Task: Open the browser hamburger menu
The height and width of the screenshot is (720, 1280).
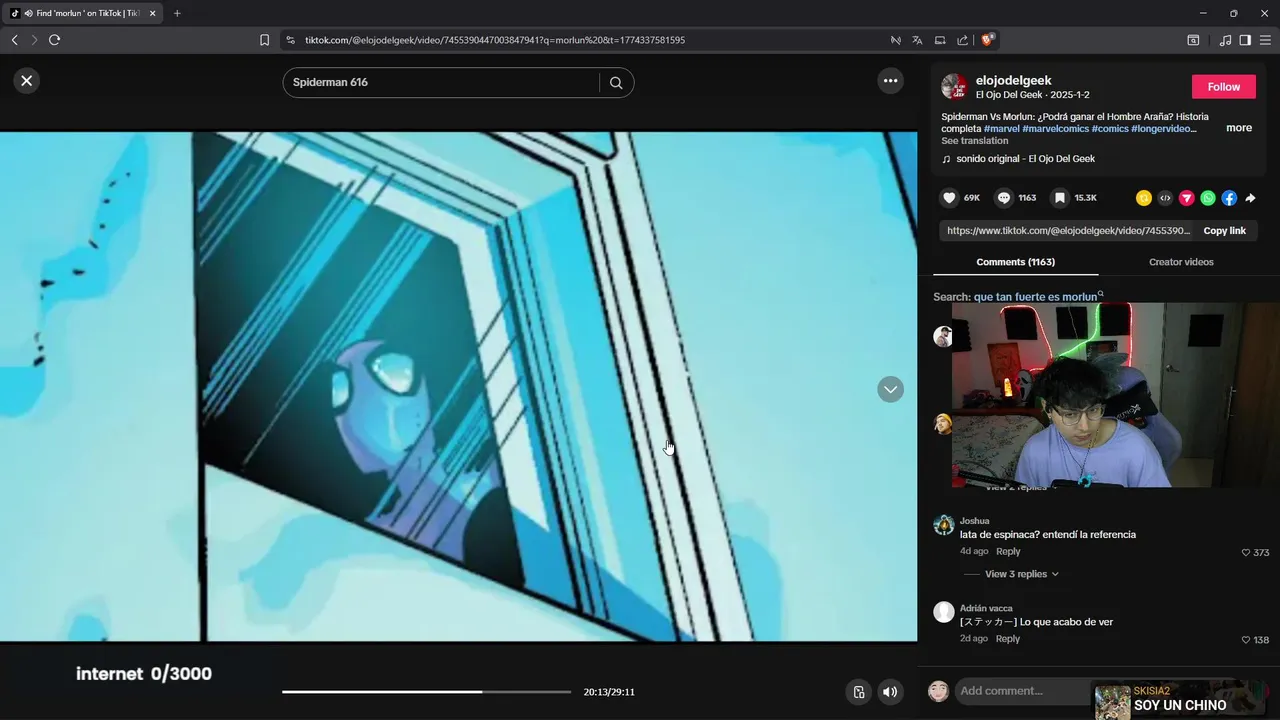Action: (1265, 40)
